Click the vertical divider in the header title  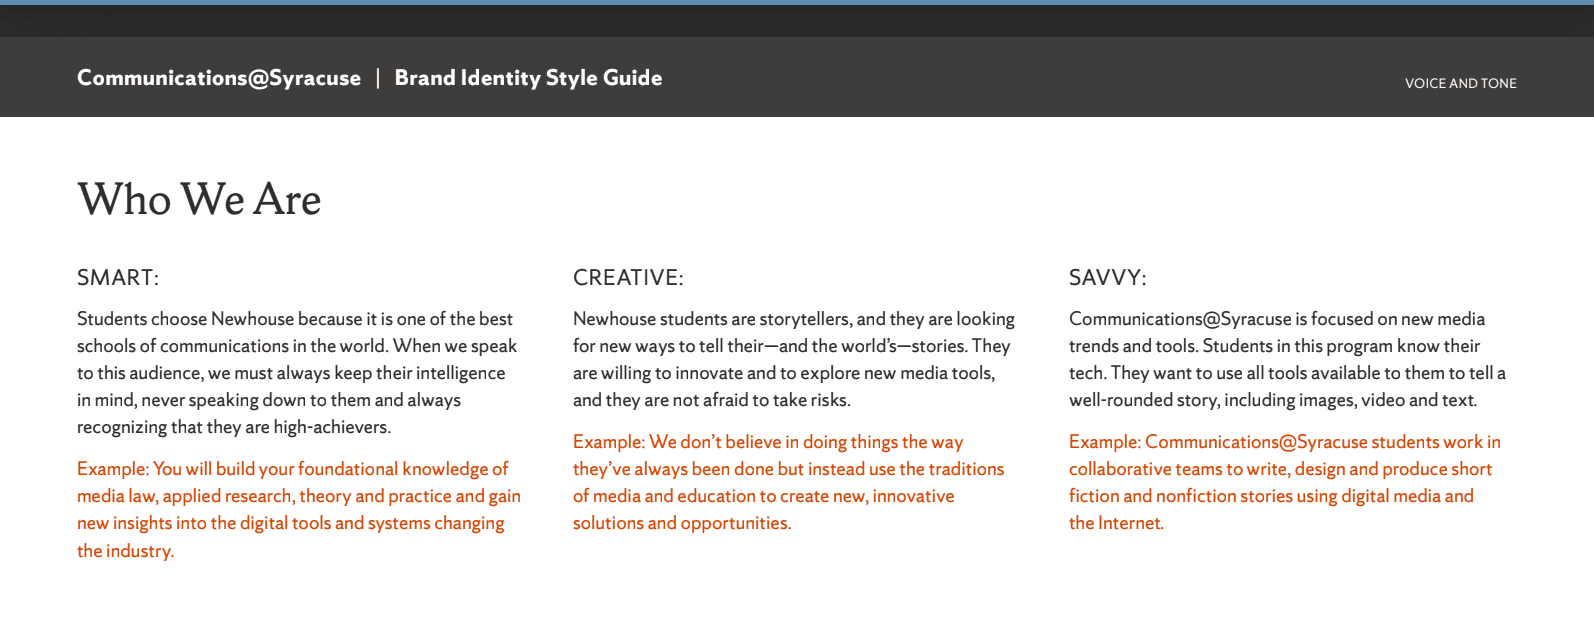coord(378,78)
